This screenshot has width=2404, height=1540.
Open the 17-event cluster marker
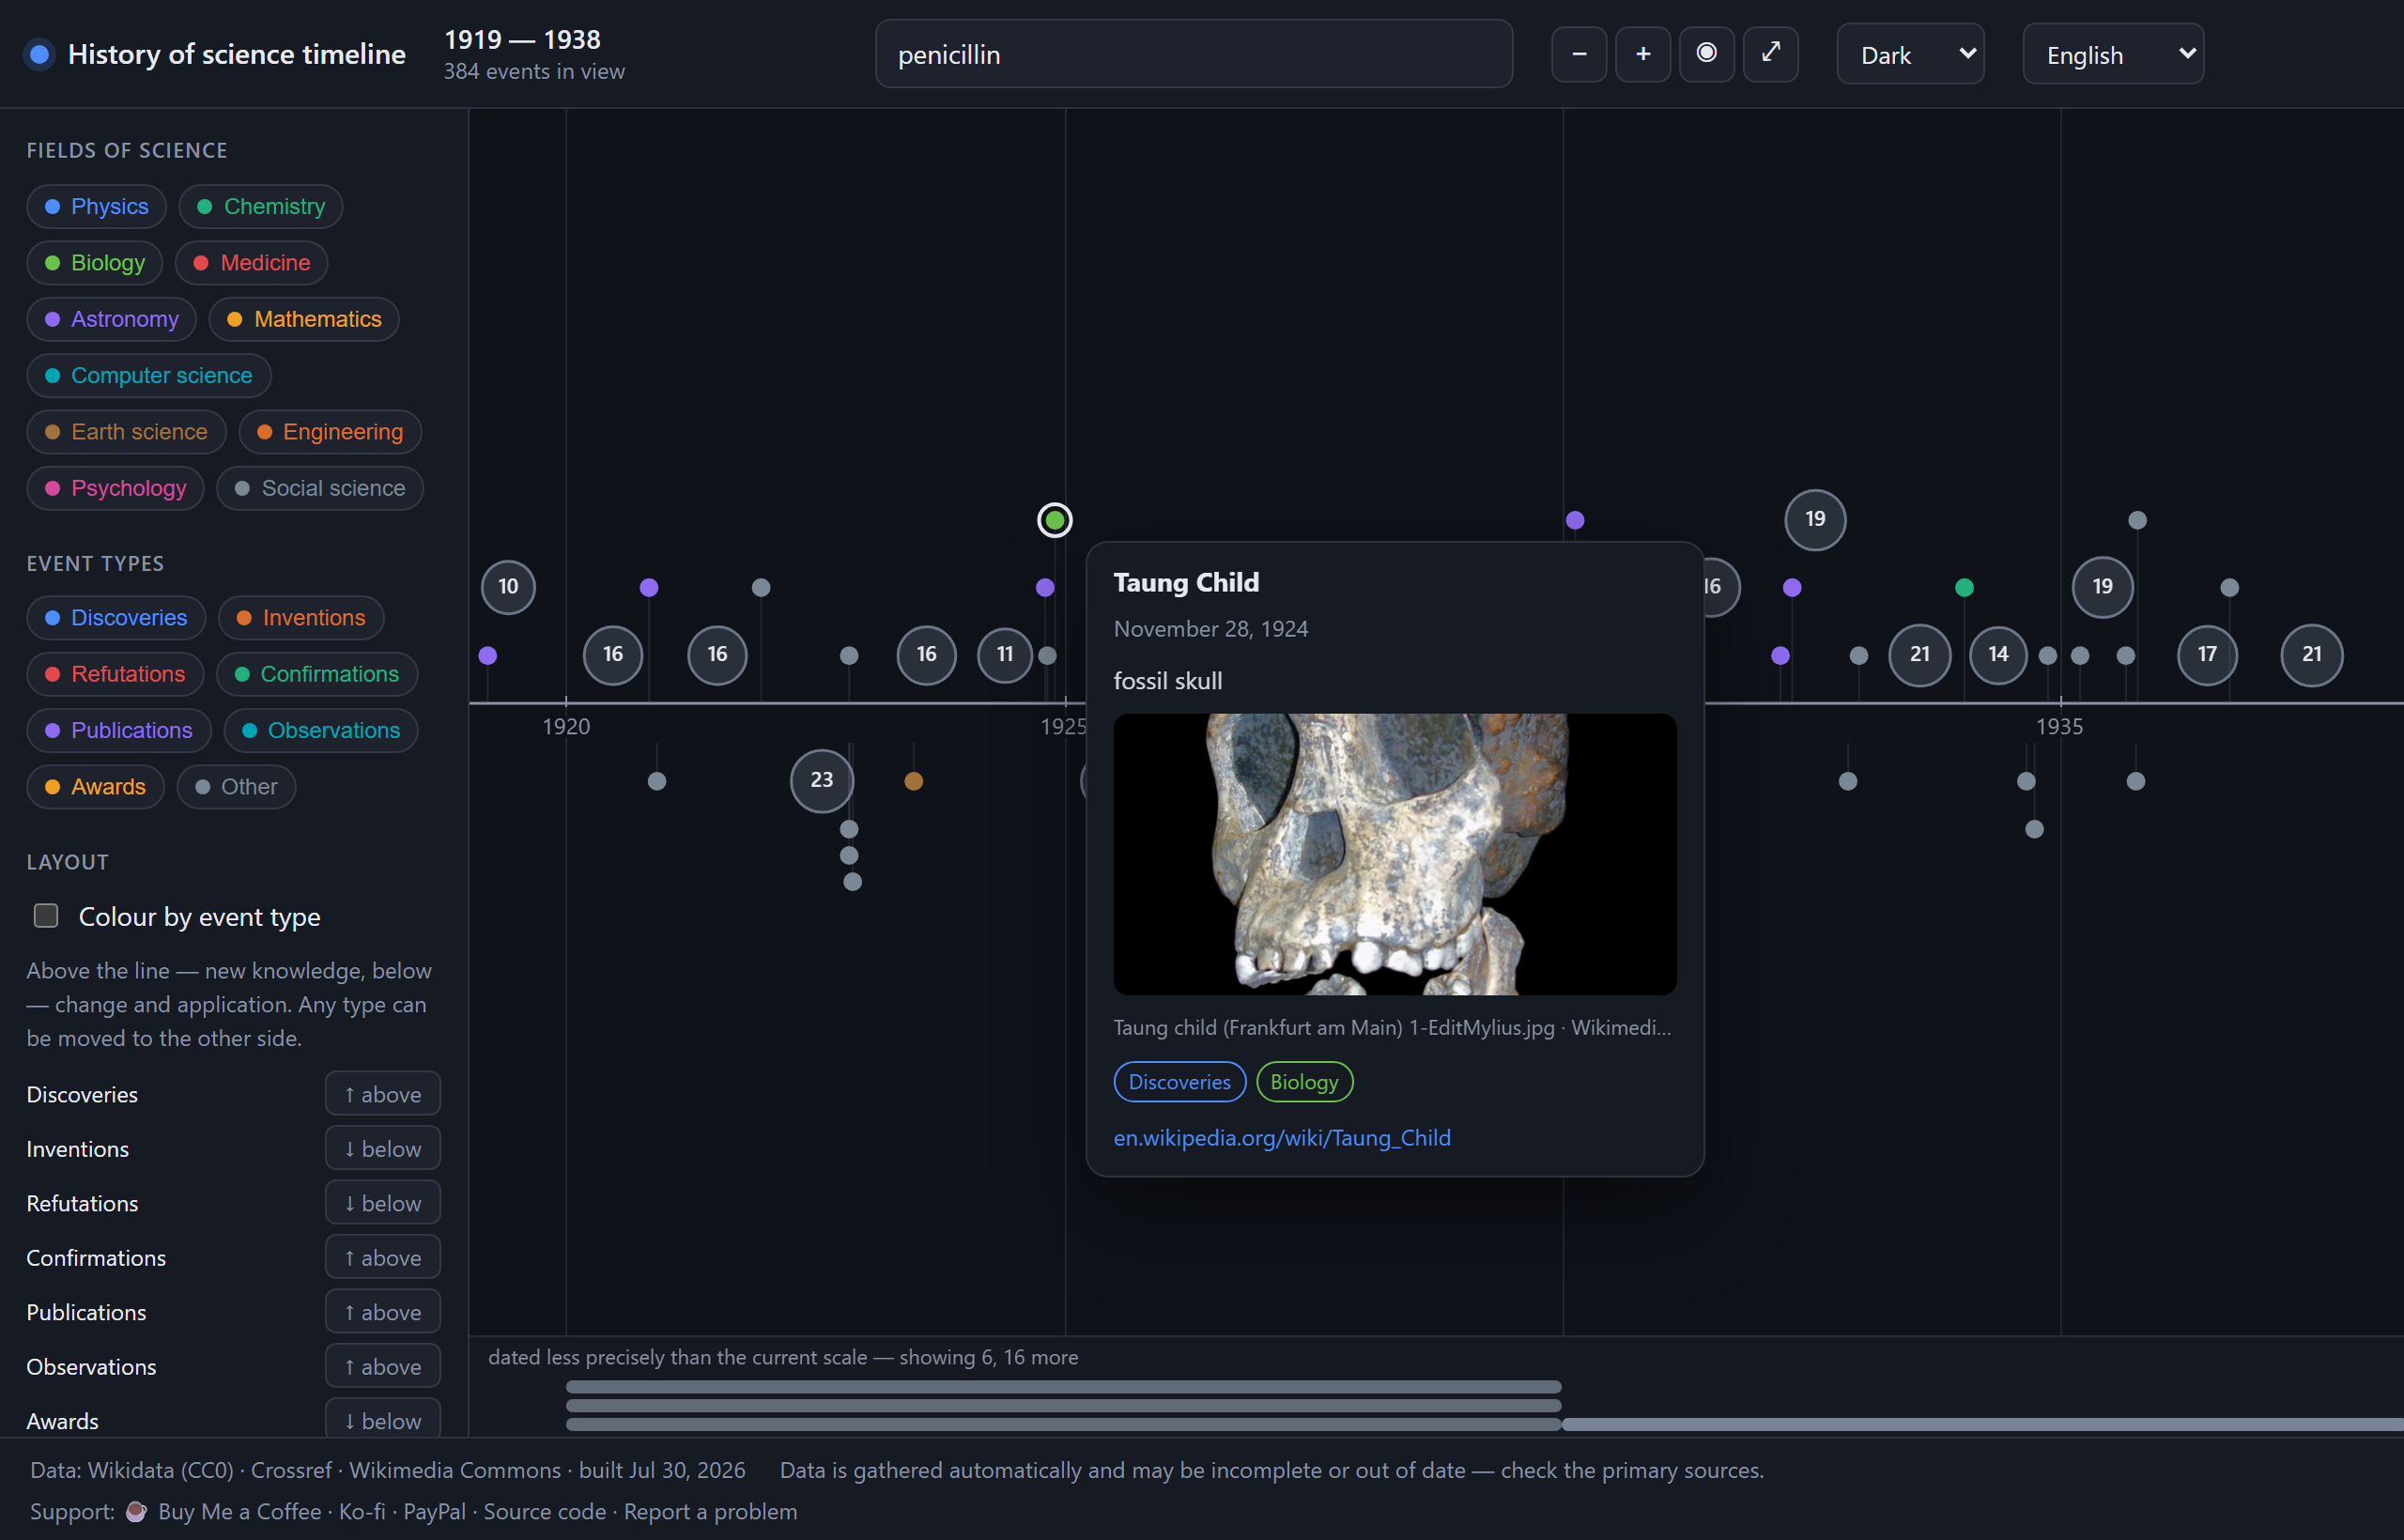tap(2207, 655)
